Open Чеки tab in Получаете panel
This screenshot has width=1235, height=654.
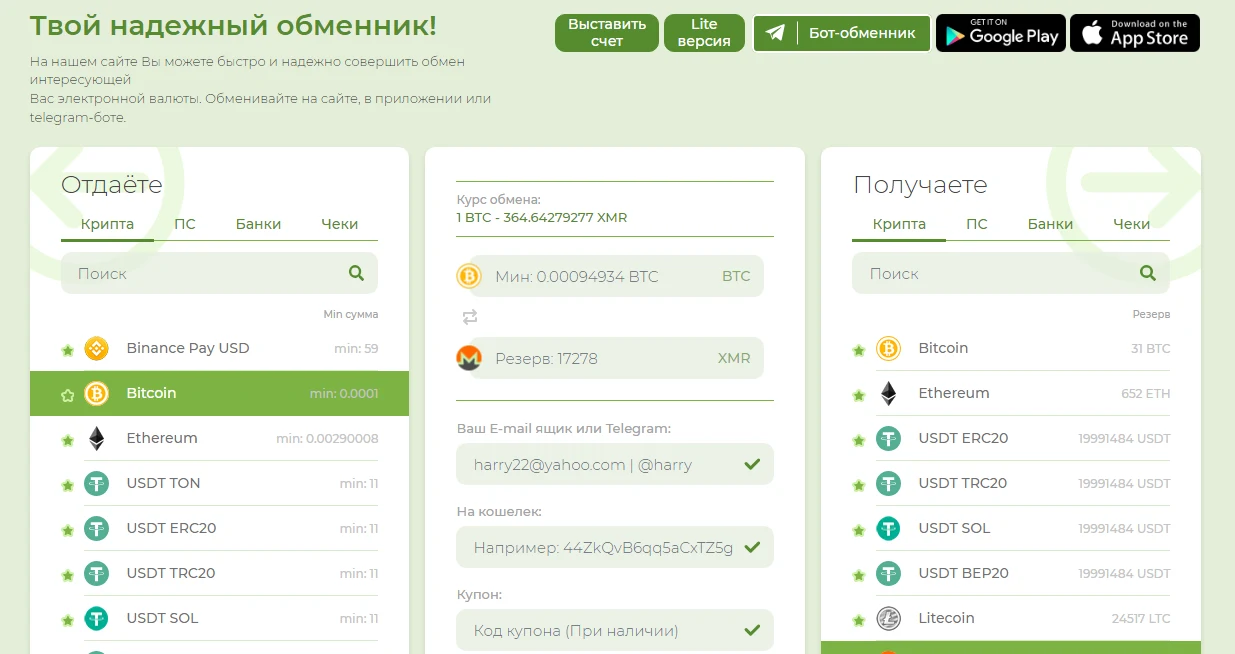1131,224
